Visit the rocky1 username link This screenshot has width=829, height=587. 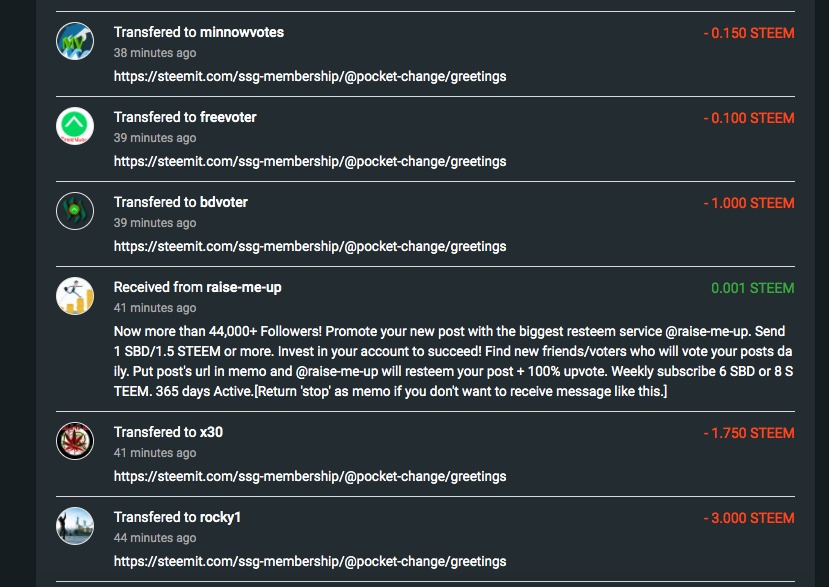click(221, 517)
